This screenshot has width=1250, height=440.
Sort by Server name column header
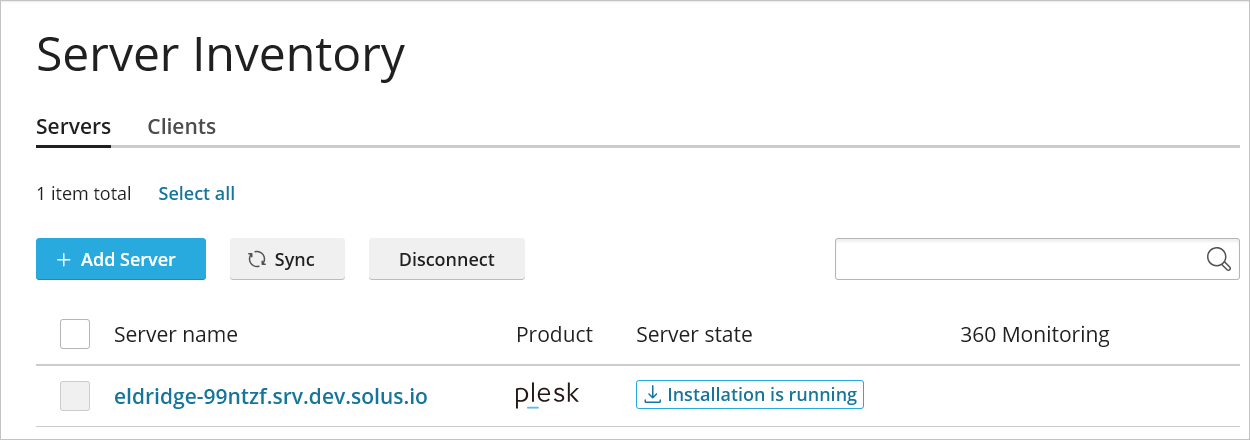[176, 334]
